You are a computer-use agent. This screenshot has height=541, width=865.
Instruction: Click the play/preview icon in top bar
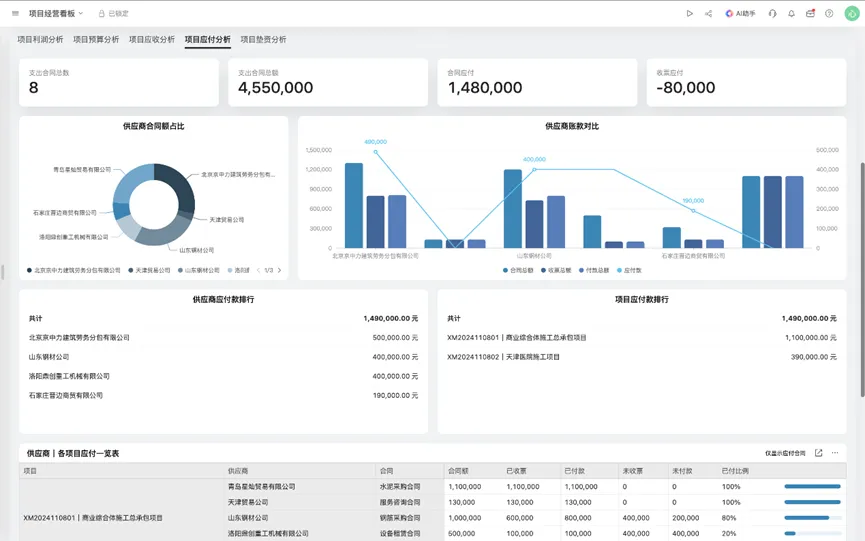pos(689,14)
